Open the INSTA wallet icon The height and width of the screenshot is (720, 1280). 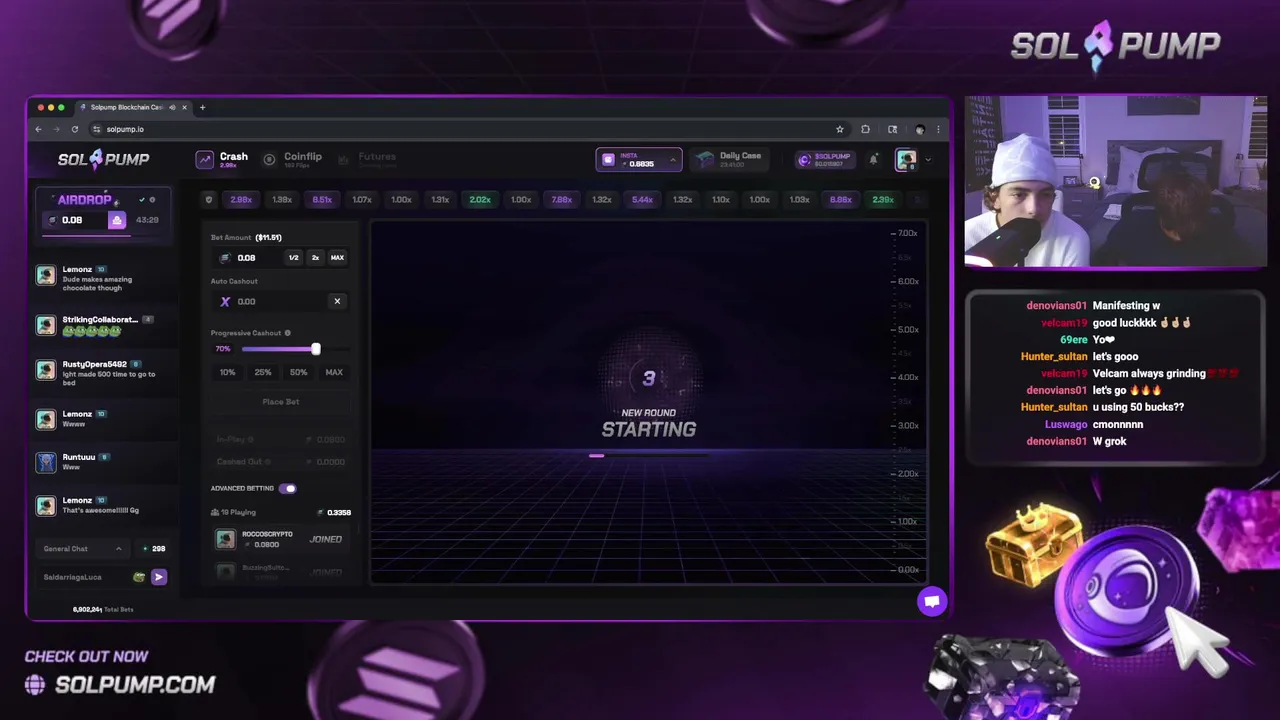click(608, 160)
